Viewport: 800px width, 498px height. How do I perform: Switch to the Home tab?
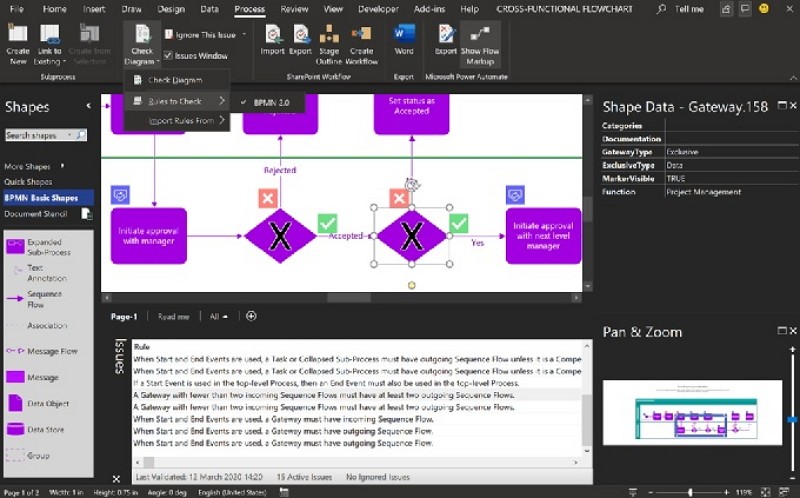pos(55,9)
